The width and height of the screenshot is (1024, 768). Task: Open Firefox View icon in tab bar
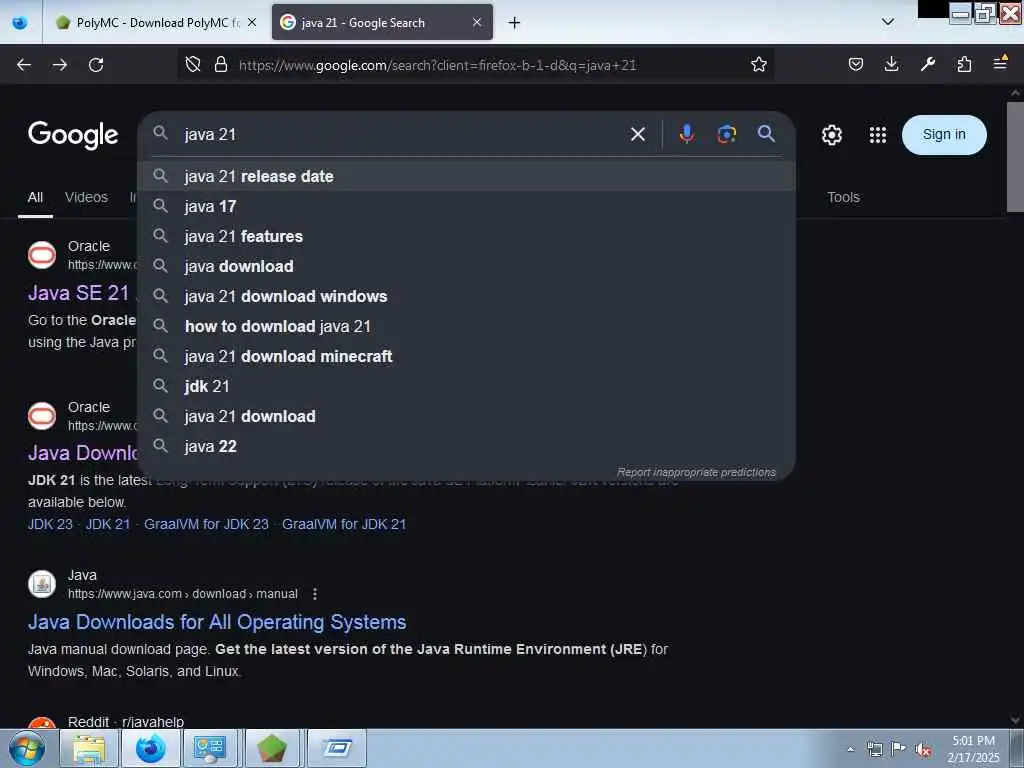20,23
